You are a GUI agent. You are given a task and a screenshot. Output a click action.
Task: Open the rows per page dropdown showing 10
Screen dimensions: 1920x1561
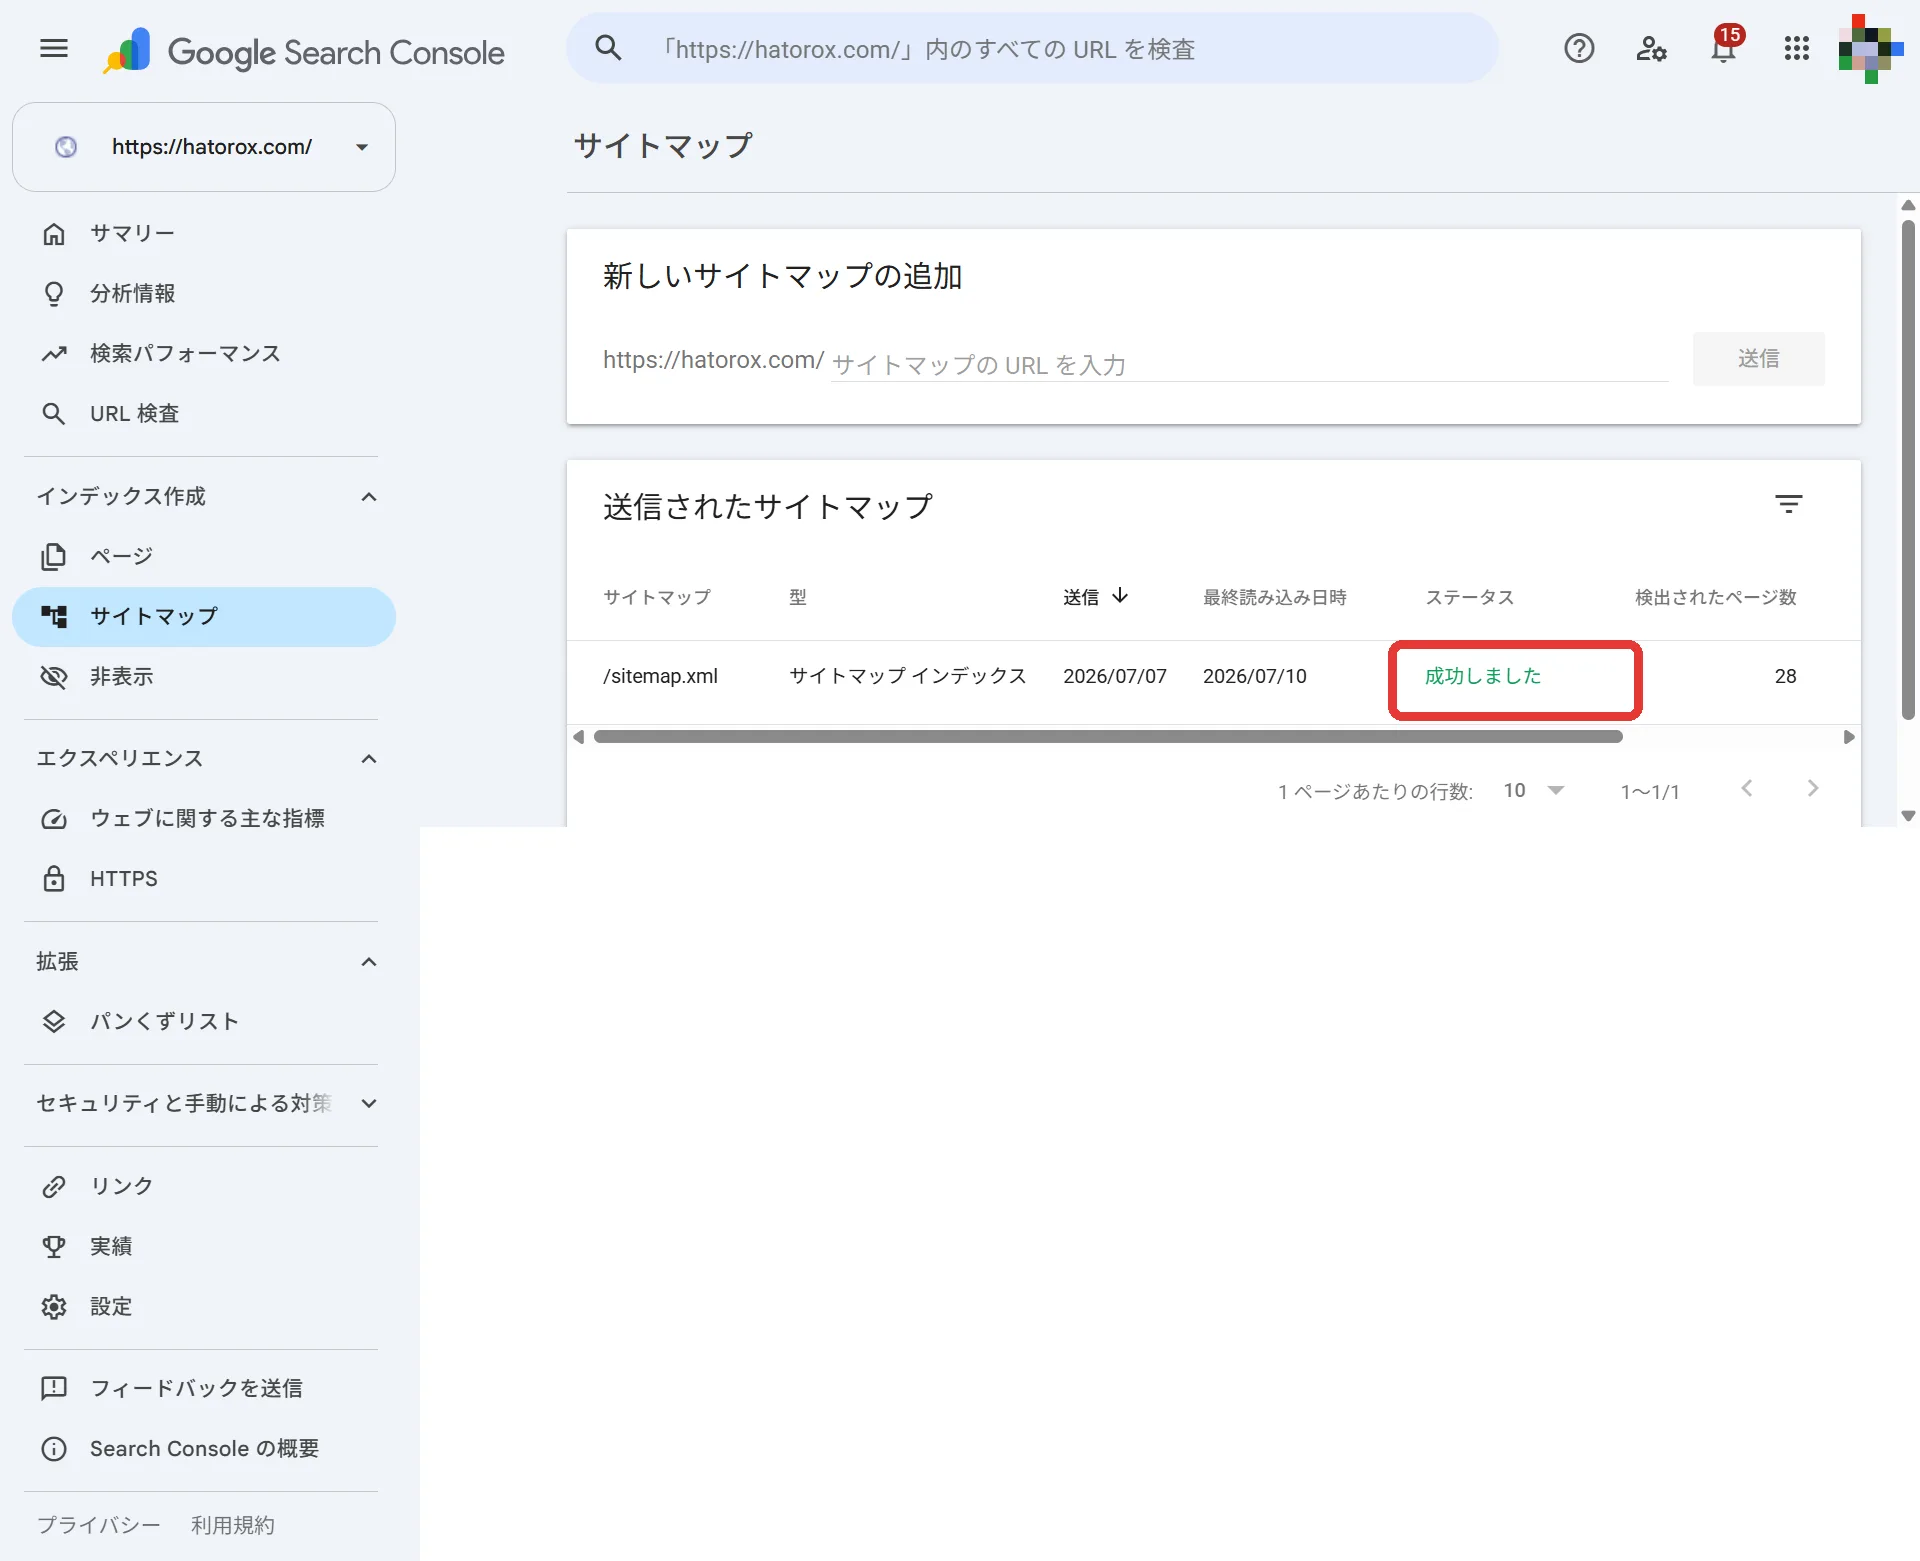tap(1533, 790)
